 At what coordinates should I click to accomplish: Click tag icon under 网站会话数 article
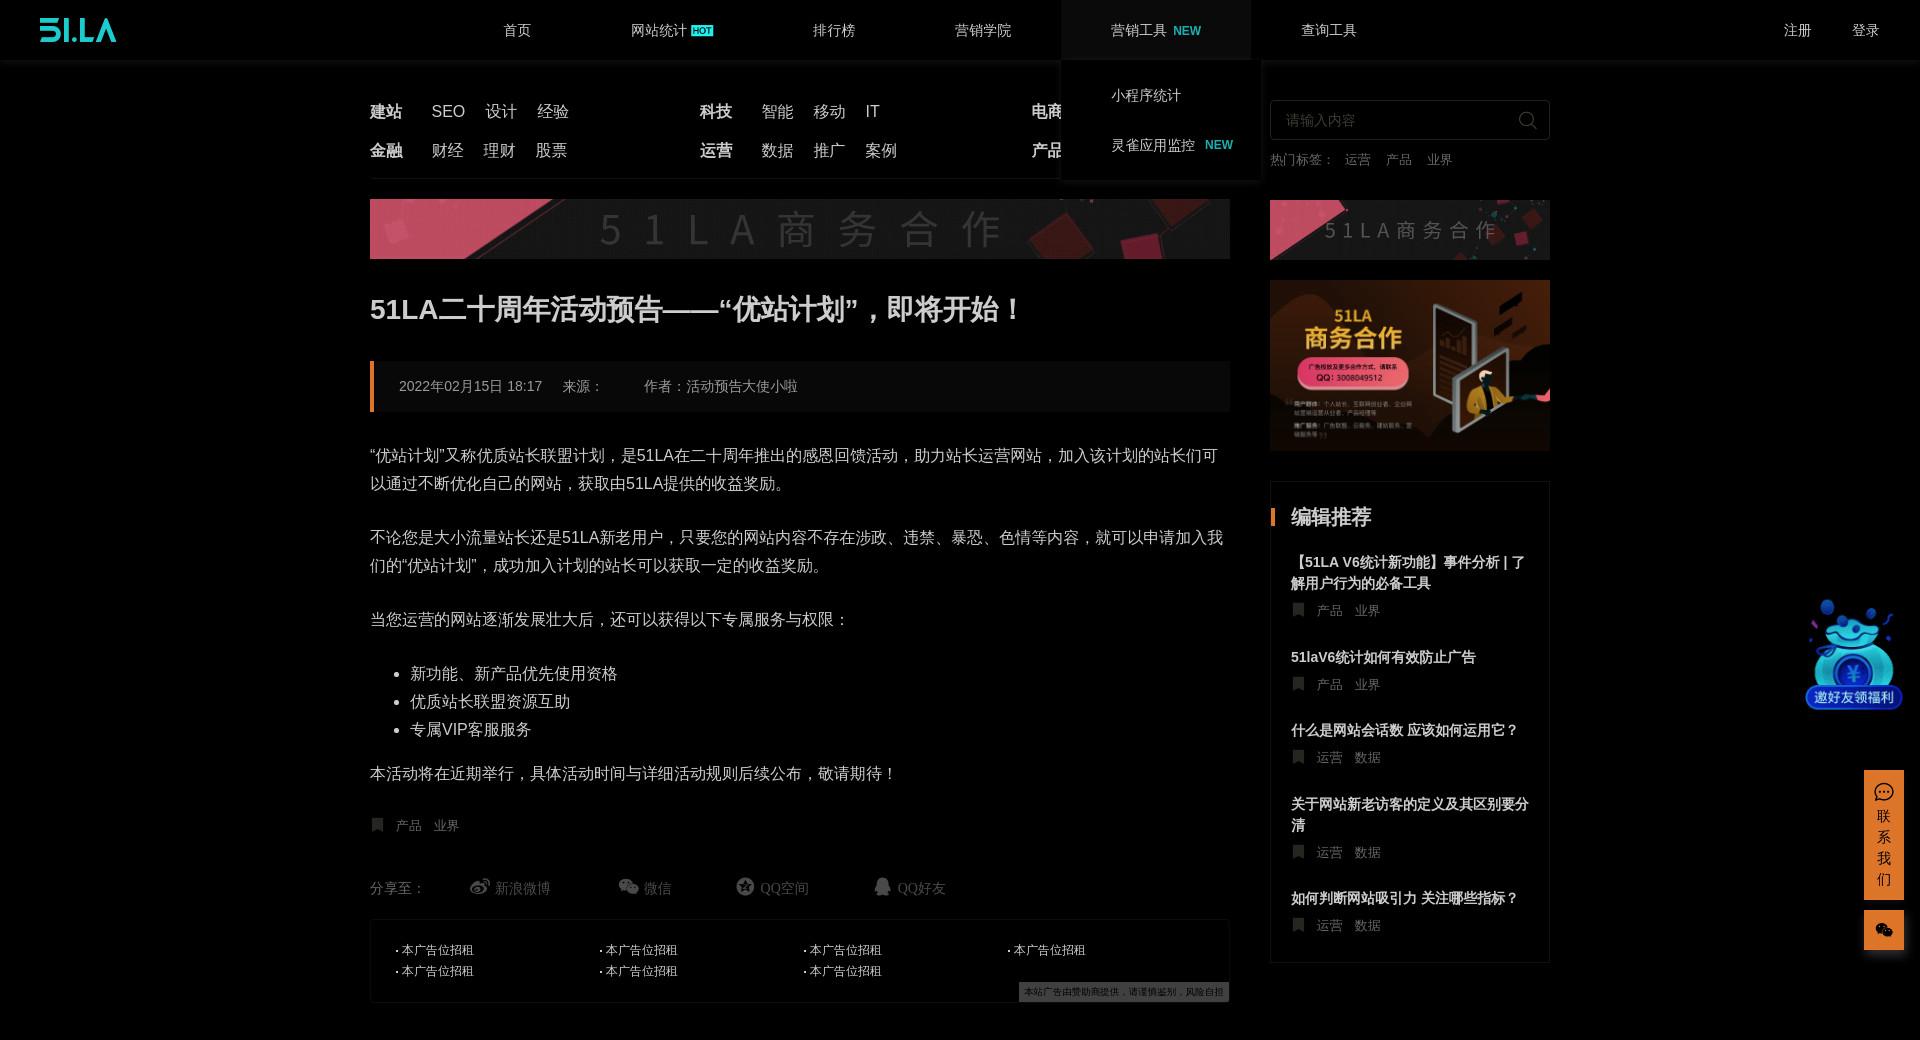click(x=1298, y=757)
